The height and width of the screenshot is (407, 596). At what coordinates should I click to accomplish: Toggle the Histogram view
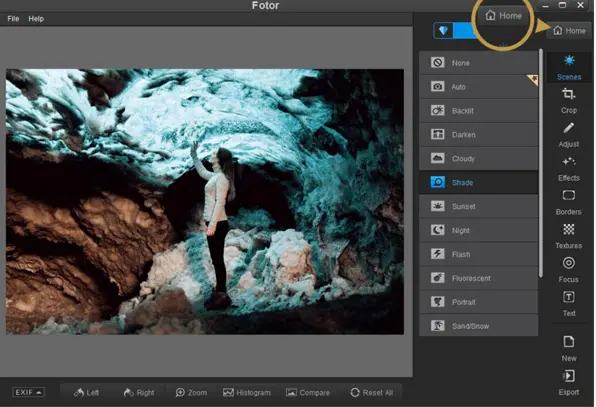(247, 393)
